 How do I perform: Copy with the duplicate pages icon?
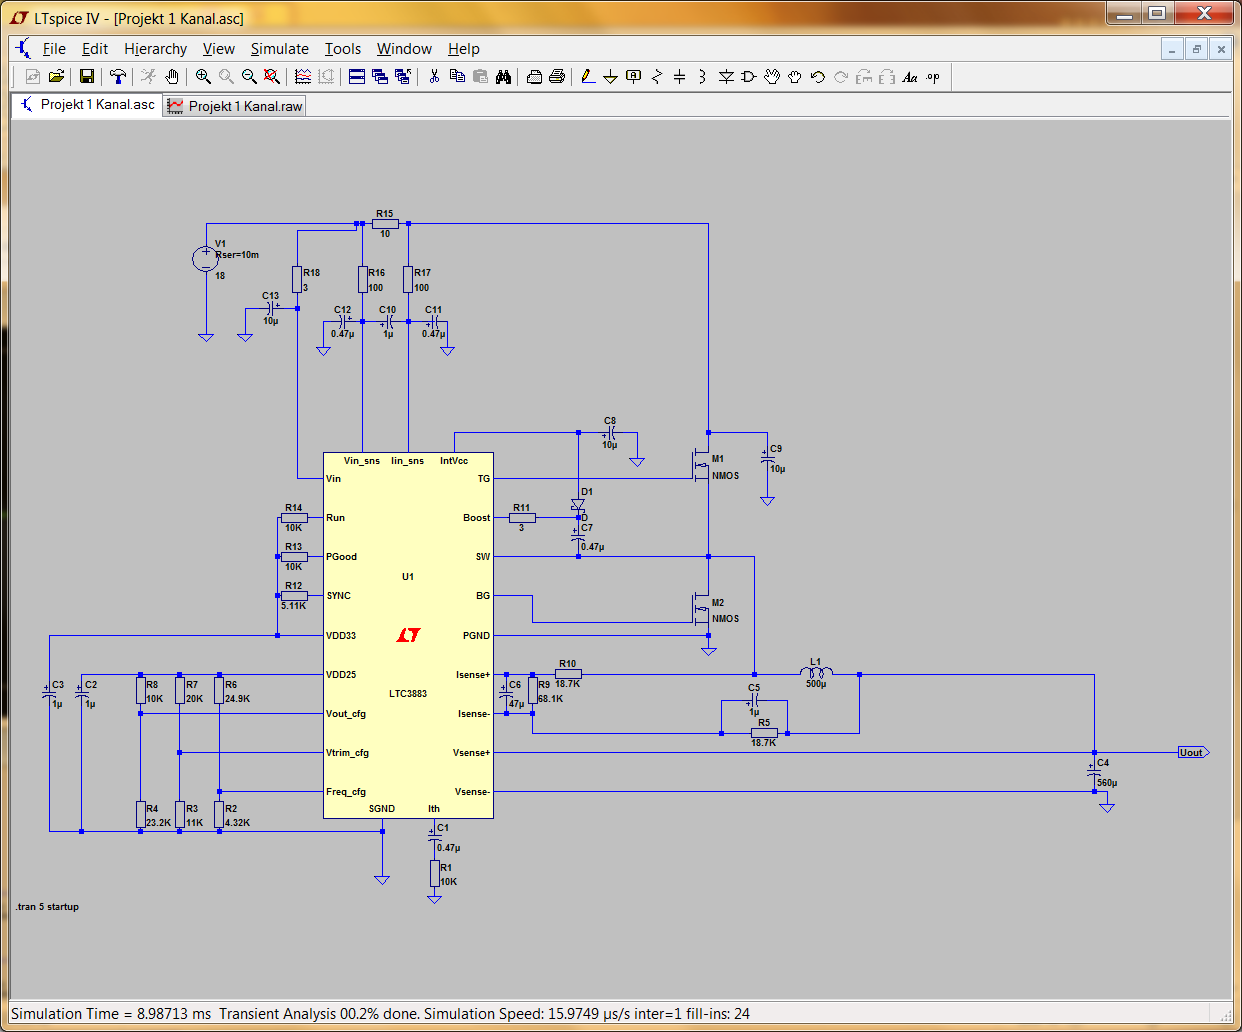point(457,77)
